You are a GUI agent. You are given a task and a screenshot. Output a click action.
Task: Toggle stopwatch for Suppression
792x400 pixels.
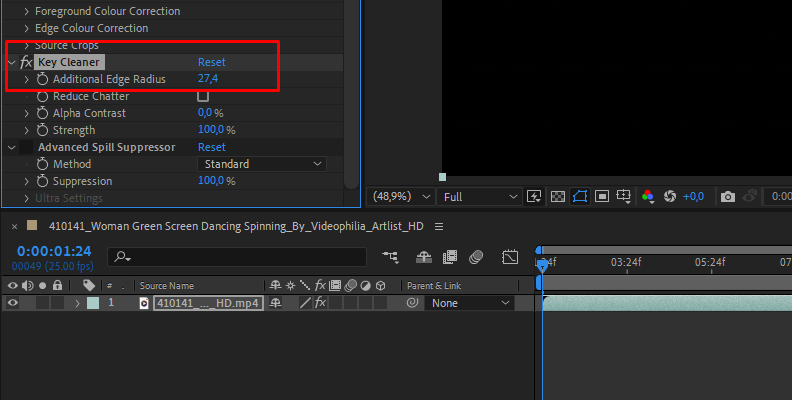point(42,181)
